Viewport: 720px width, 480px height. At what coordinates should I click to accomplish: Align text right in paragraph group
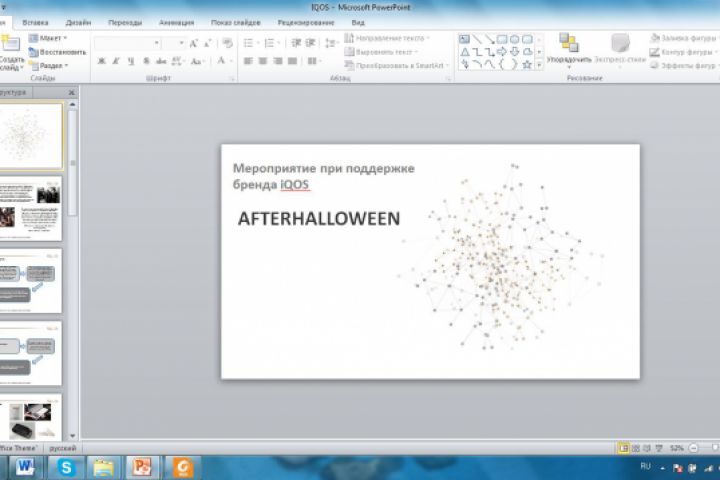click(x=277, y=61)
